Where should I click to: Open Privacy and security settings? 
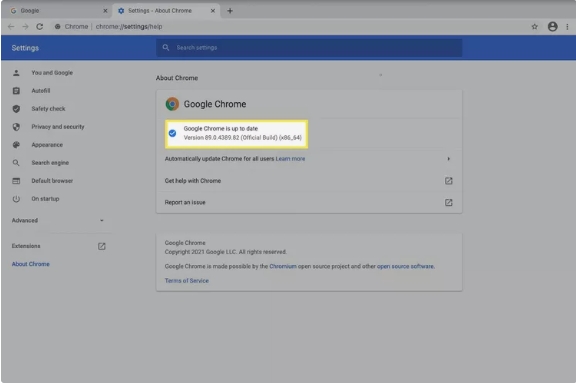tap(58, 127)
